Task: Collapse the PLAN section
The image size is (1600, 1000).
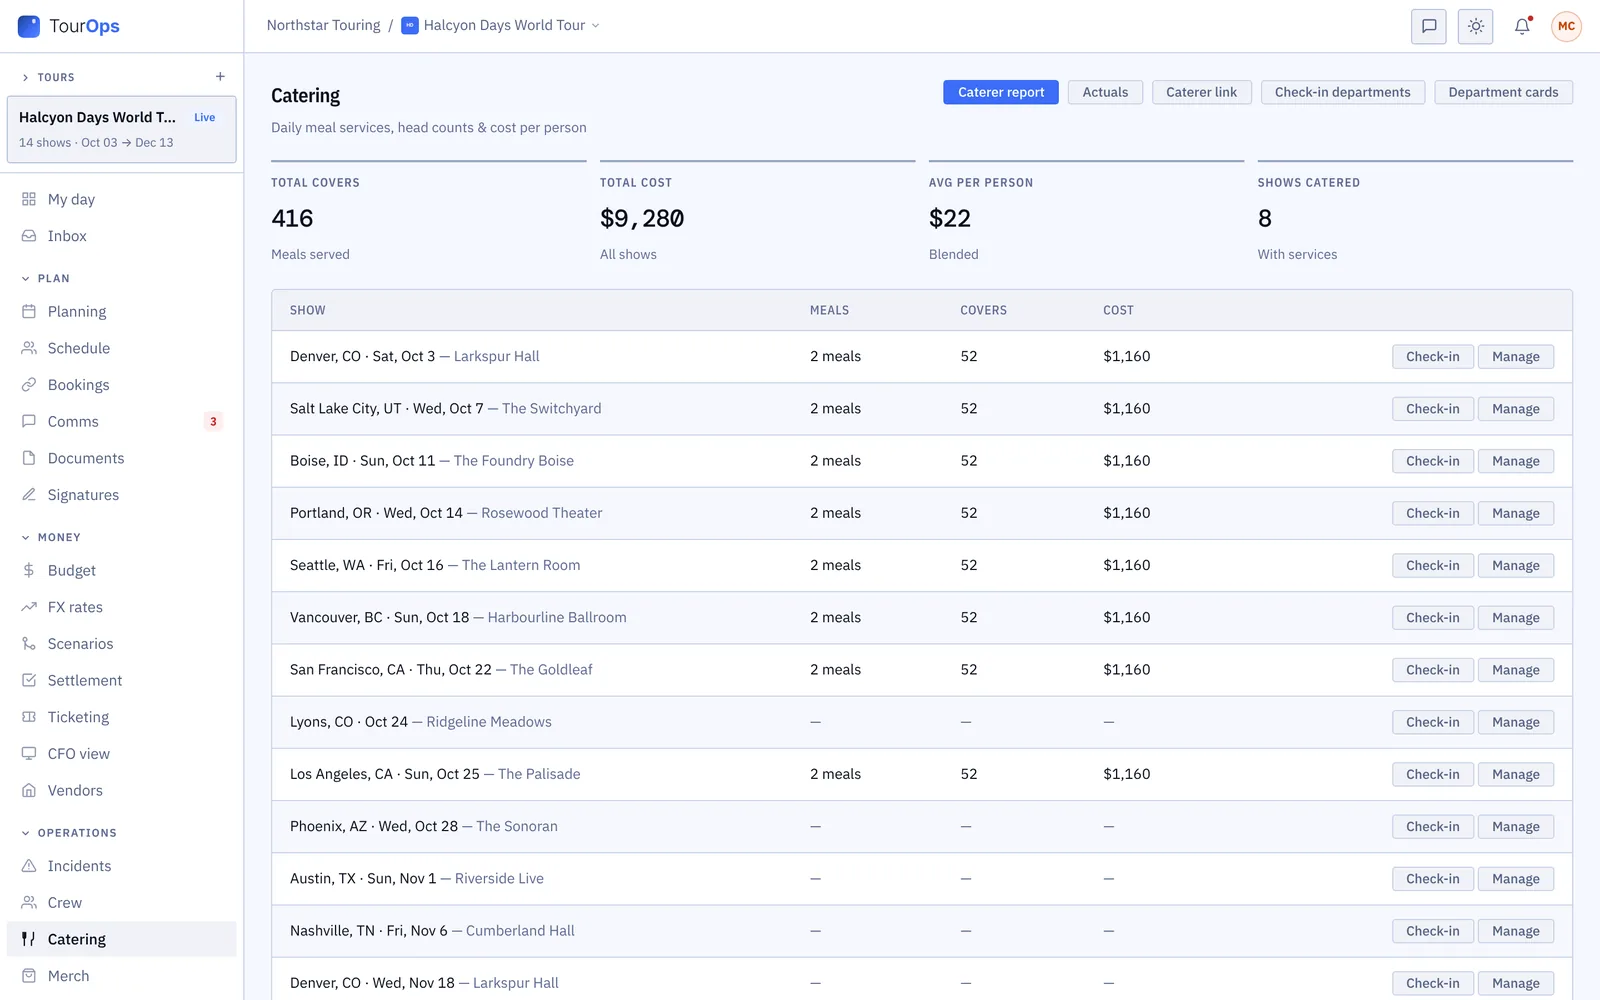Action: tap(45, 278)
